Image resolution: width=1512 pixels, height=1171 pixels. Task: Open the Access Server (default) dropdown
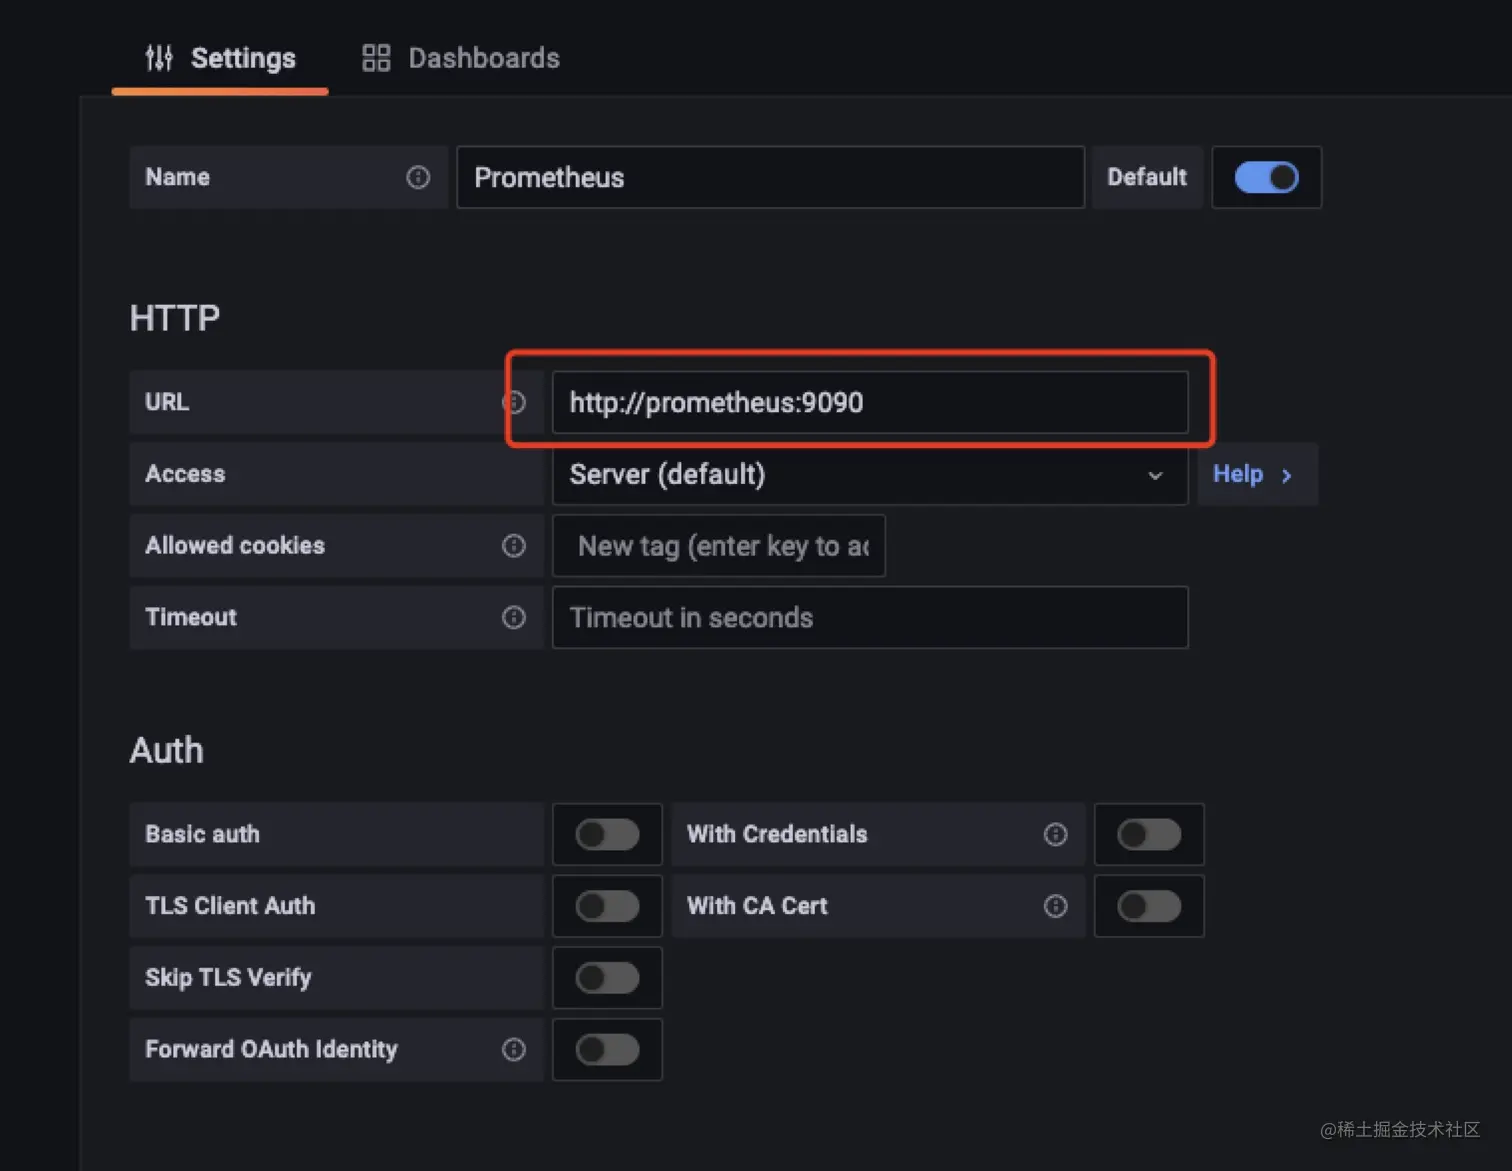coord(868,474)
